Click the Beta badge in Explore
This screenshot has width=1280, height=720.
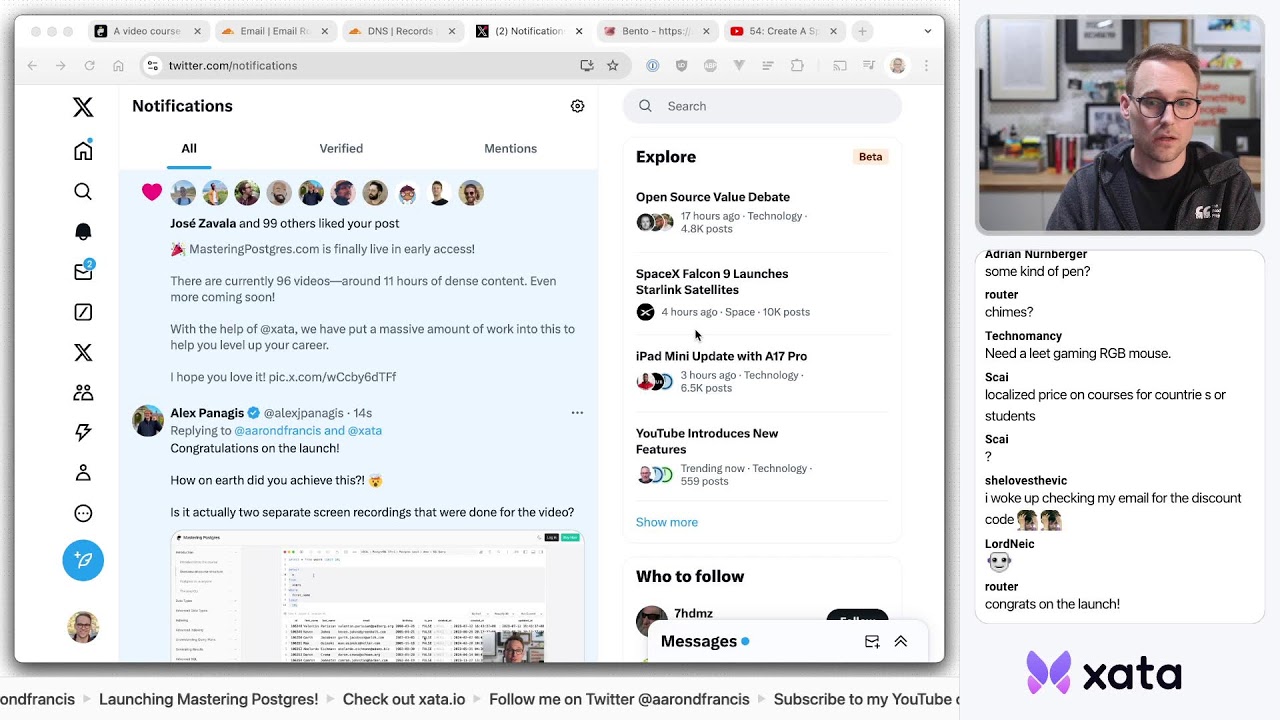click(x=870, y=157)
